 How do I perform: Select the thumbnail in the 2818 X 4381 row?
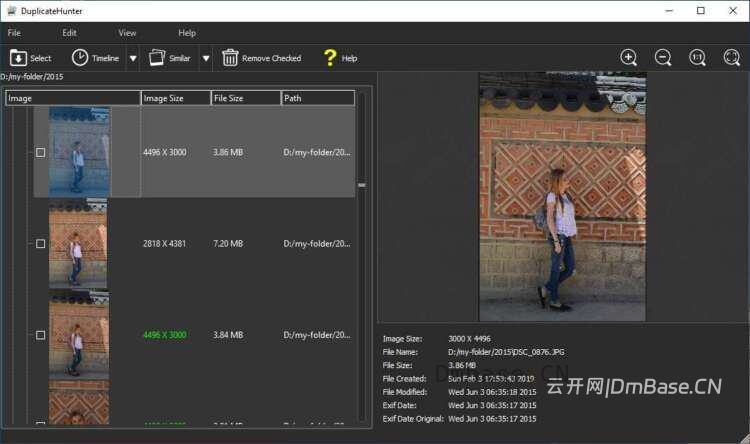(78, 244)
